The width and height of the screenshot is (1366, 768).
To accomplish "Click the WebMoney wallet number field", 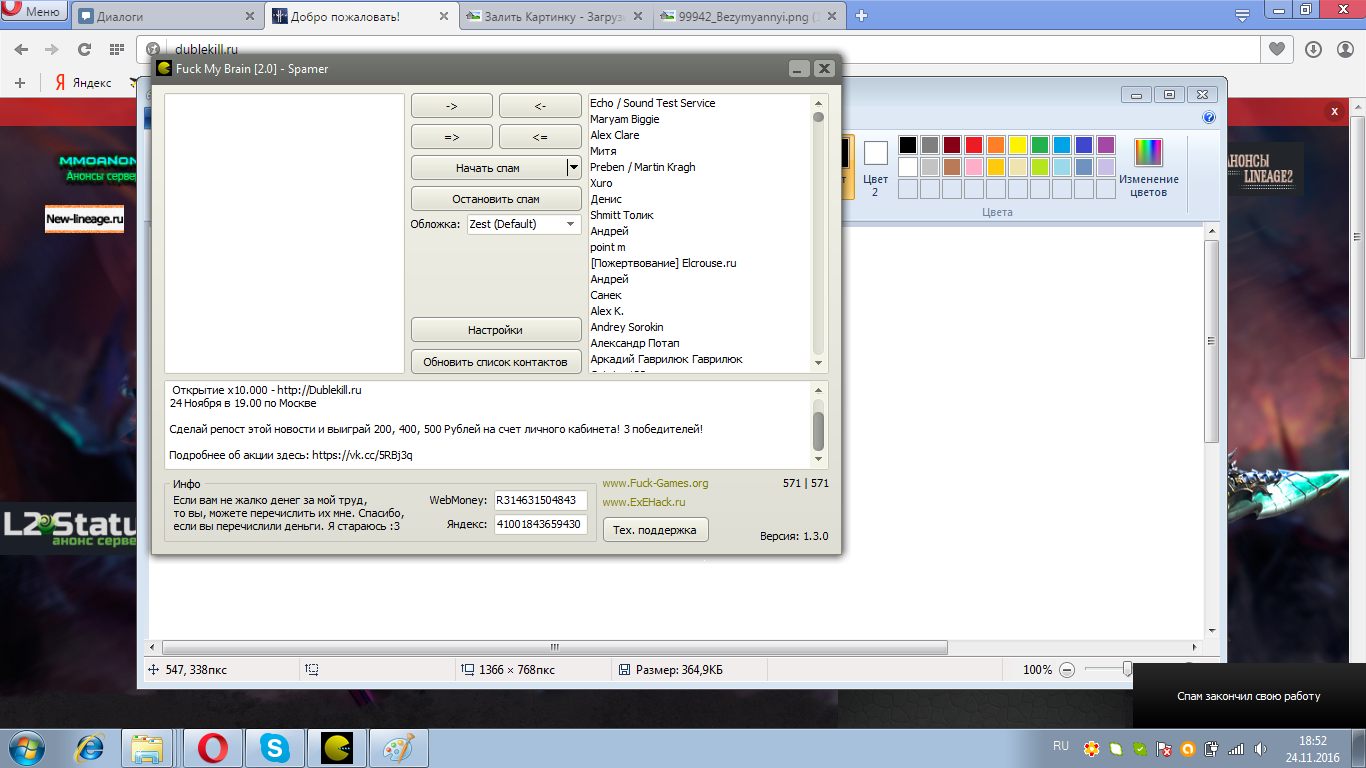I will click(541, 500).
